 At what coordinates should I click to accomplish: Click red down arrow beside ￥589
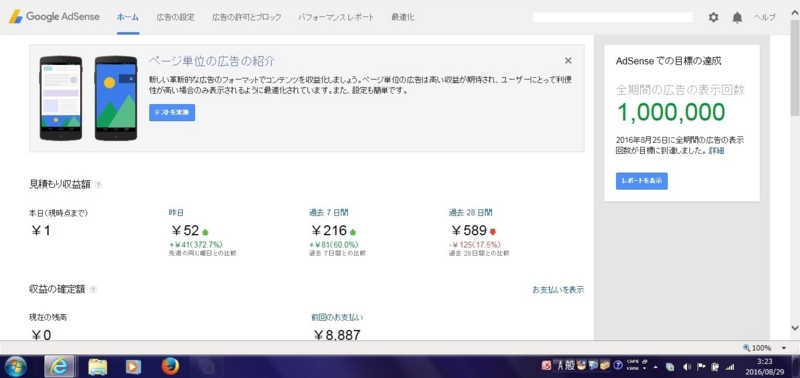[x=493, y=231]
